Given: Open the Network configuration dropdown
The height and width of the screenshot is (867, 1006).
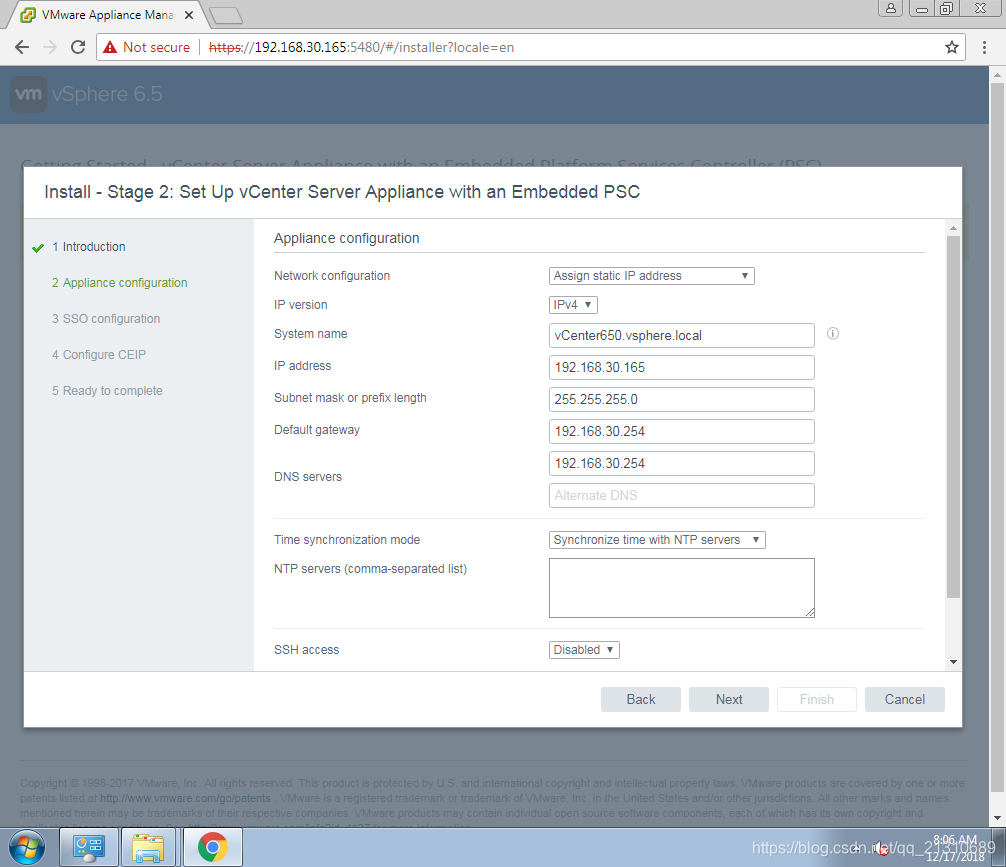Looking at the screenshot, I should click(651, 276).
